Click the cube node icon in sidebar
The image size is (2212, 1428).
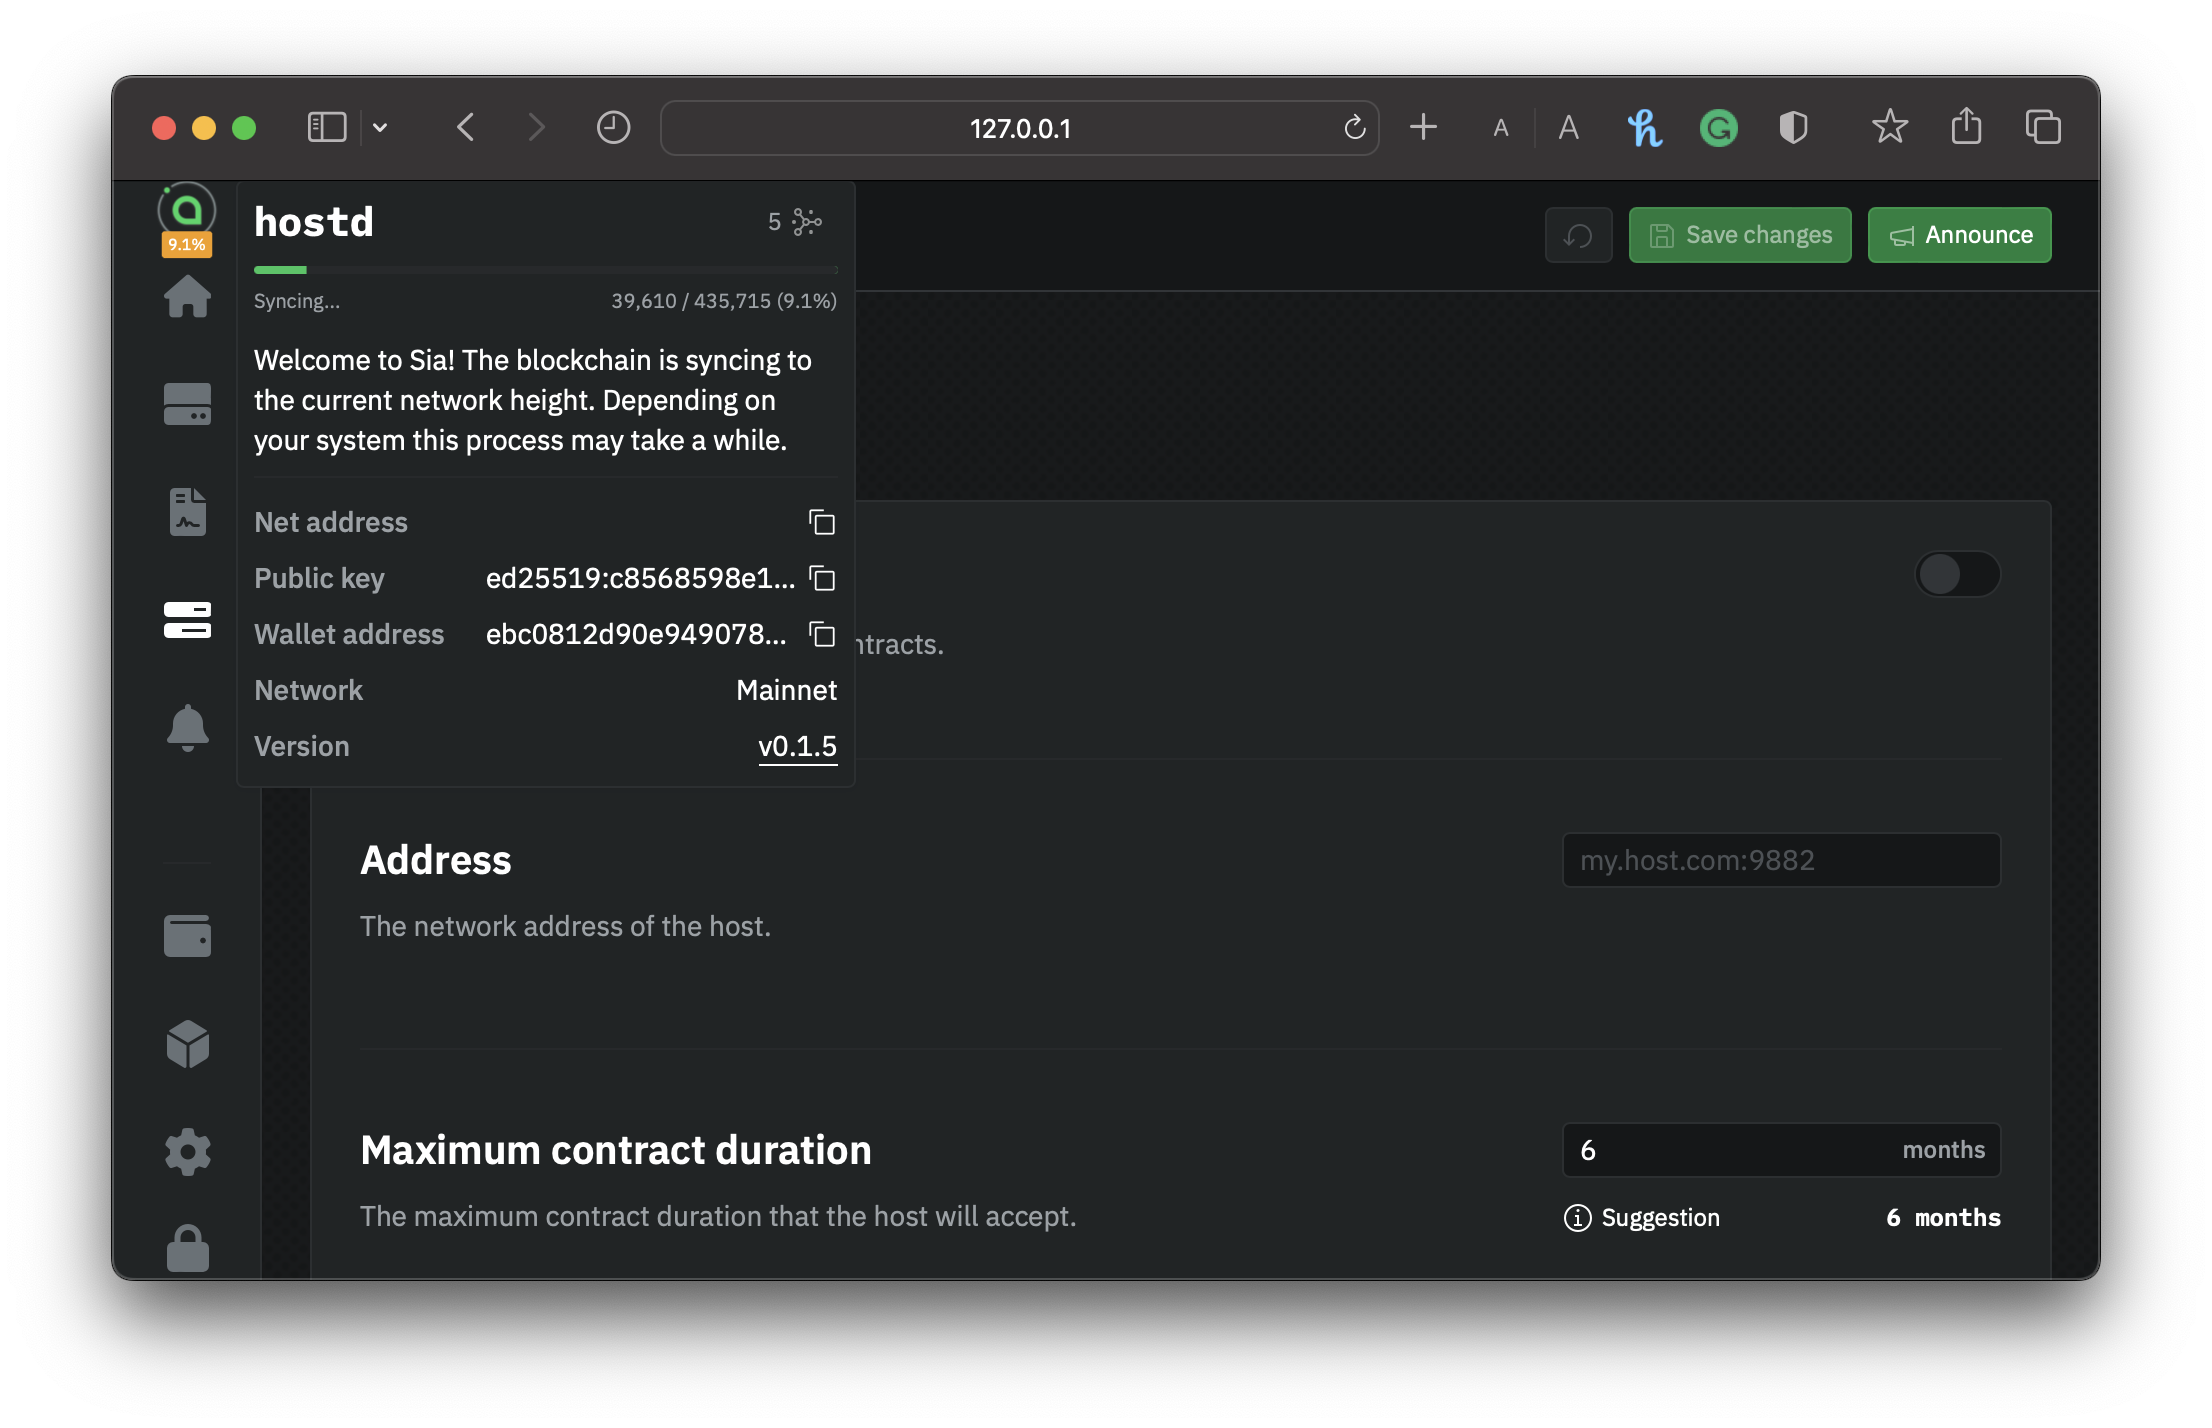(187, 1044)
